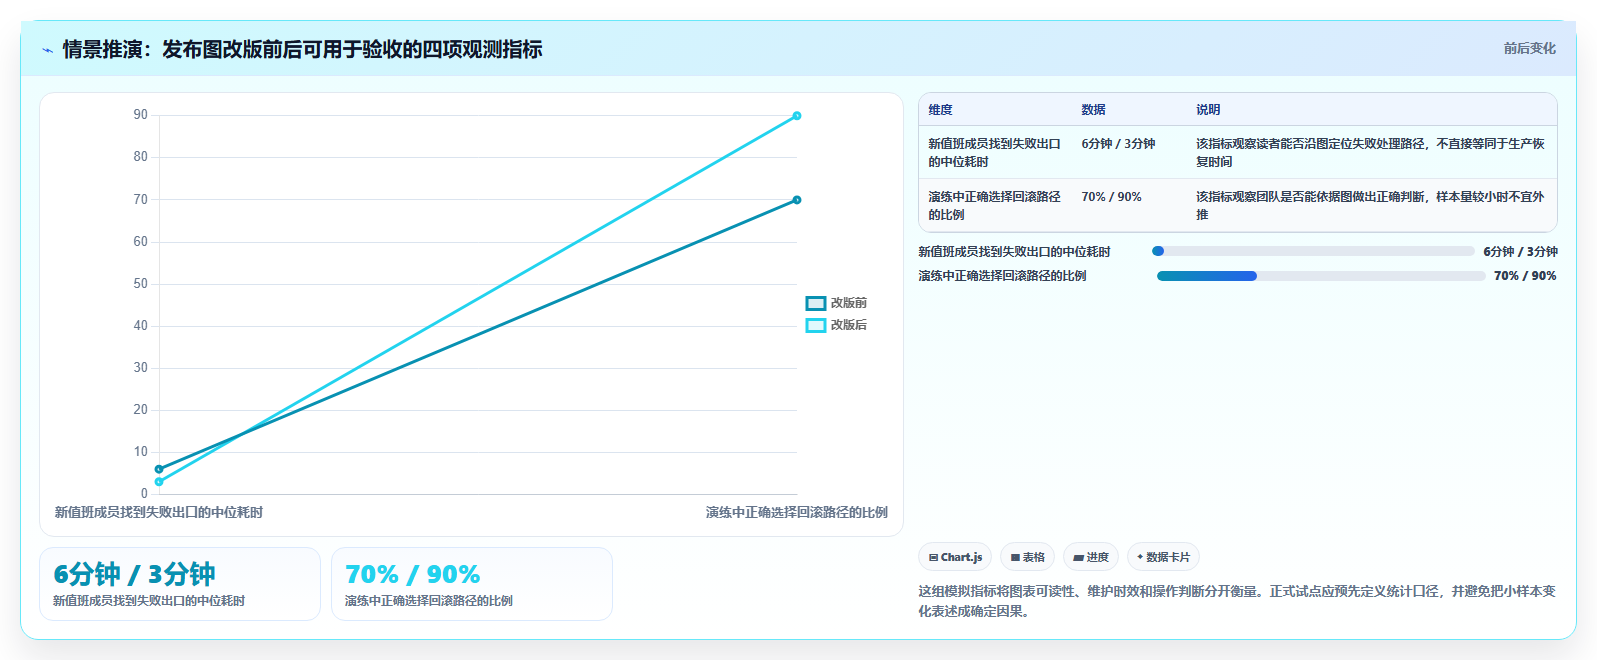This screenshot has width=1597, height=660.
Task: Click the 新值班成员 progress bar
Action: tap(1314, 251)
